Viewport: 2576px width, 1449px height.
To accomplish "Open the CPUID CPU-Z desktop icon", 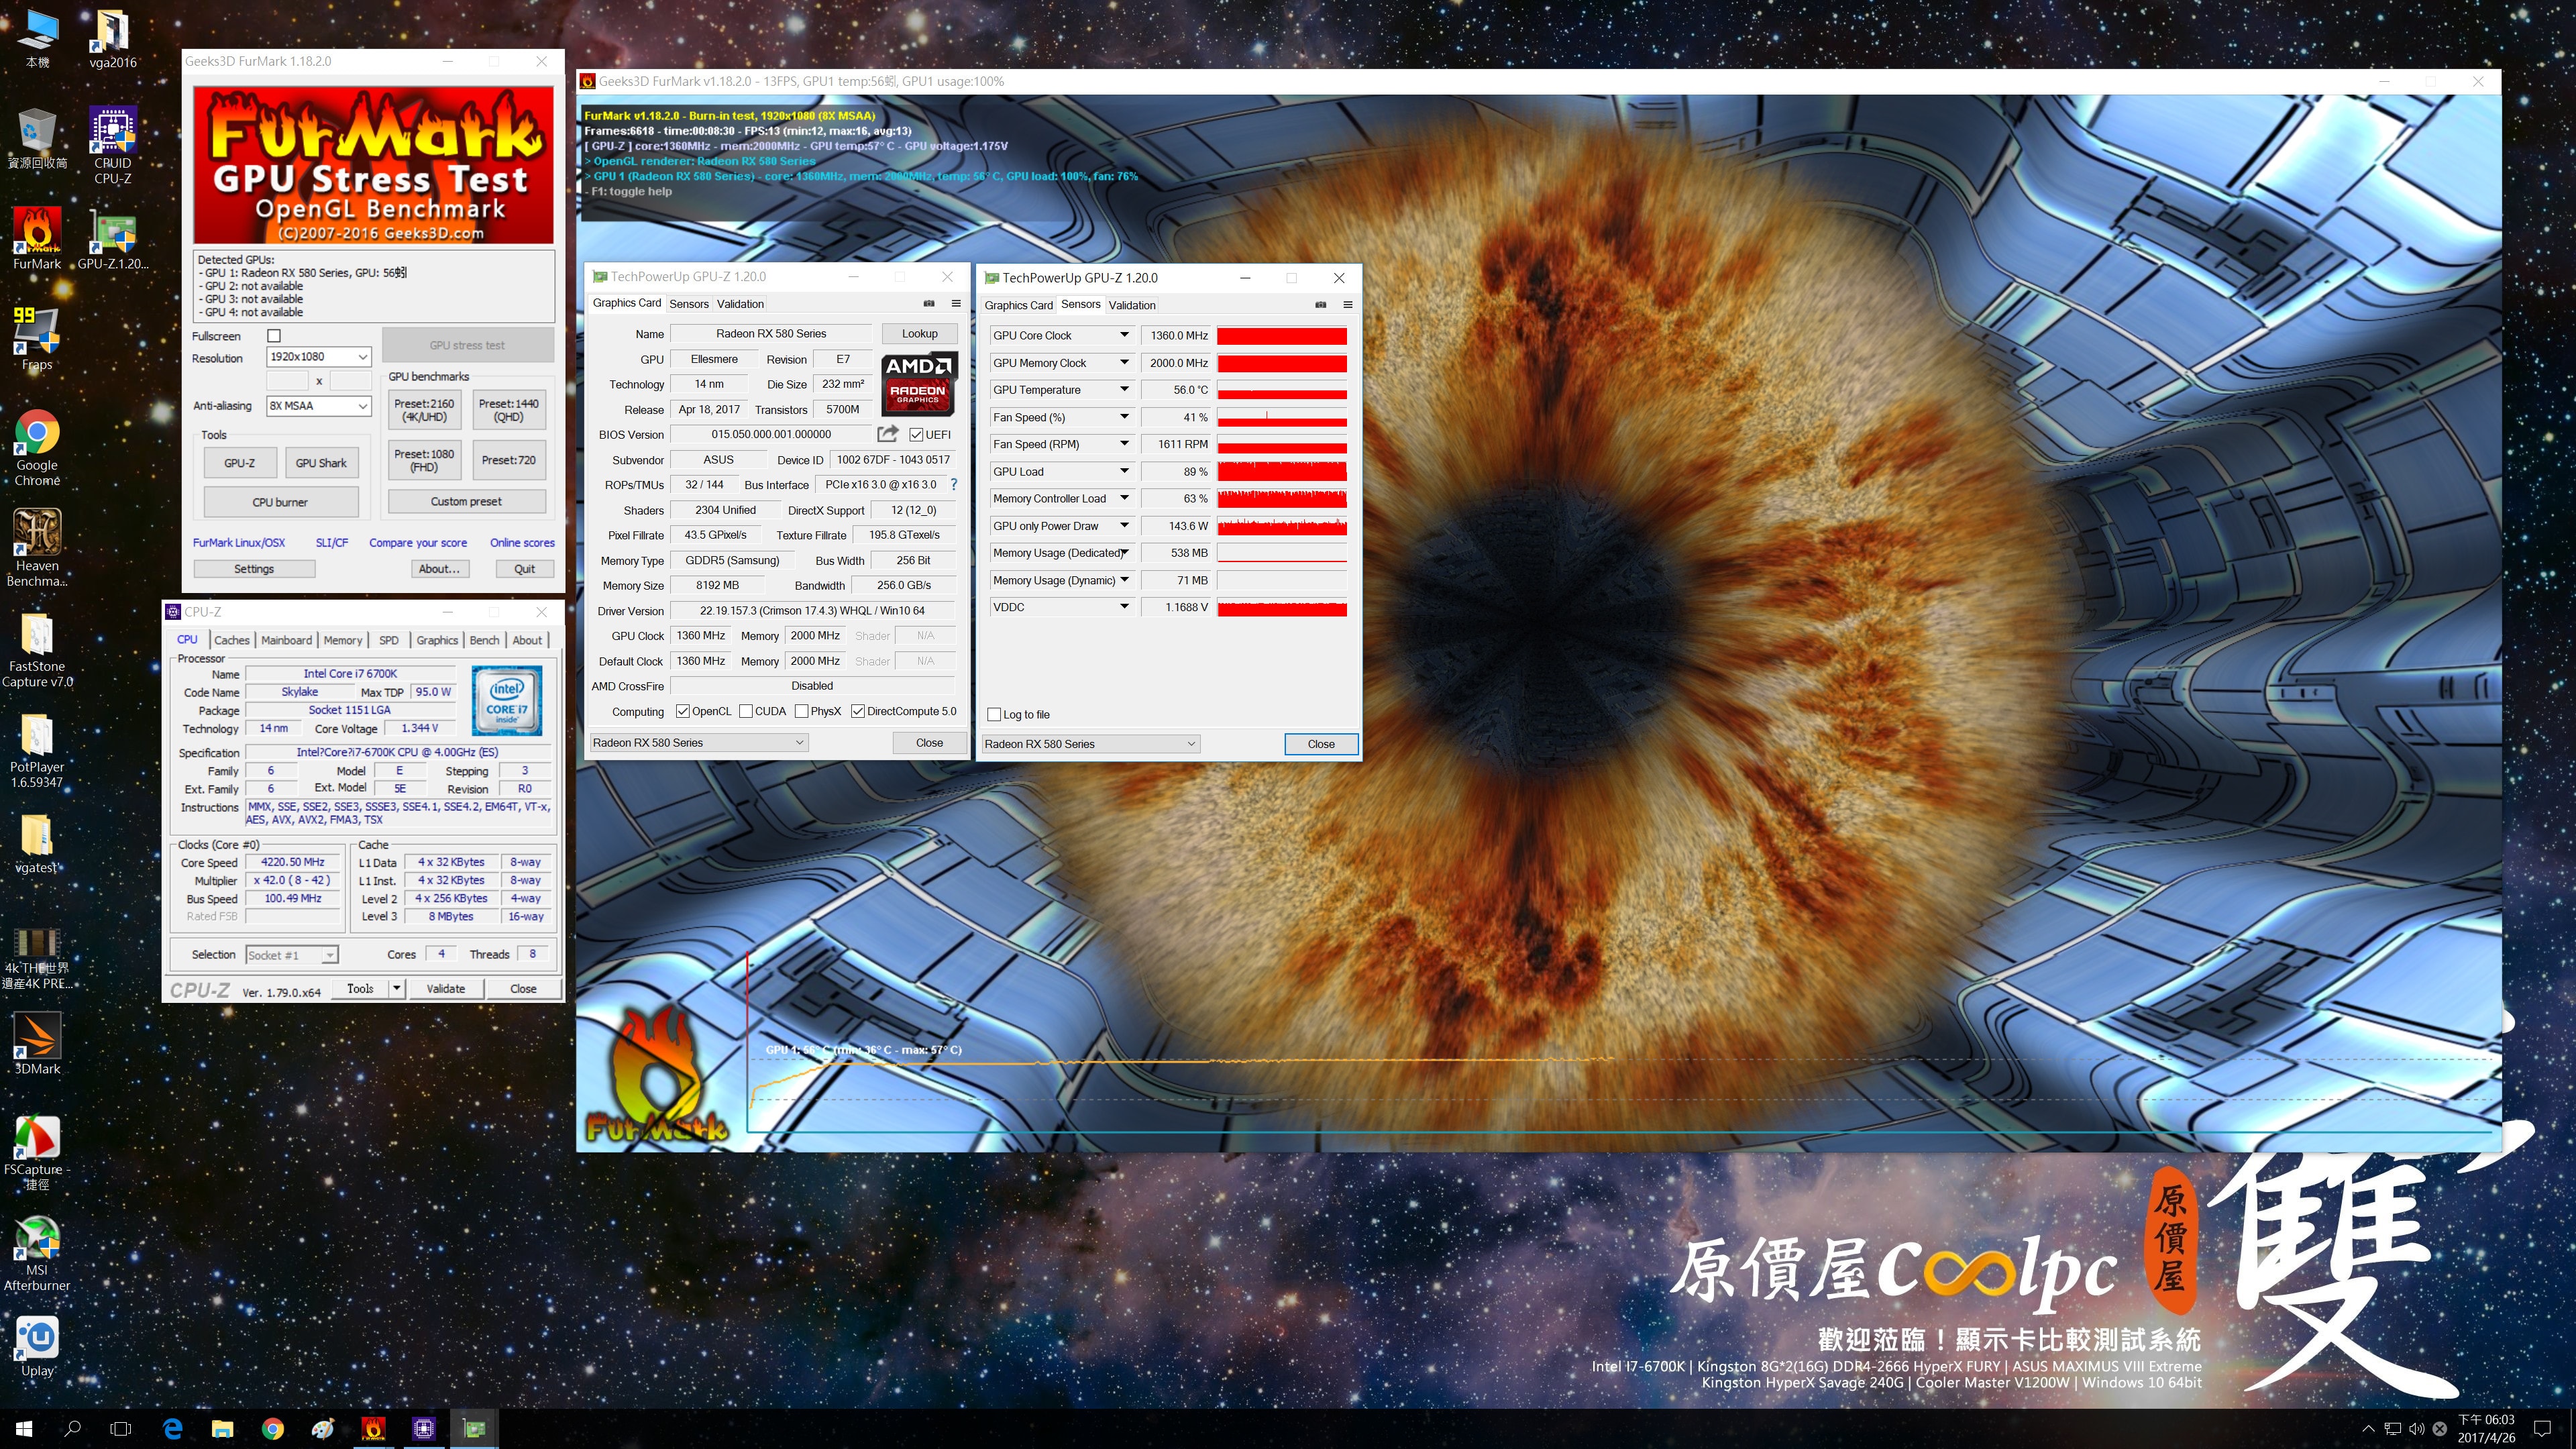I will [113, 144].
